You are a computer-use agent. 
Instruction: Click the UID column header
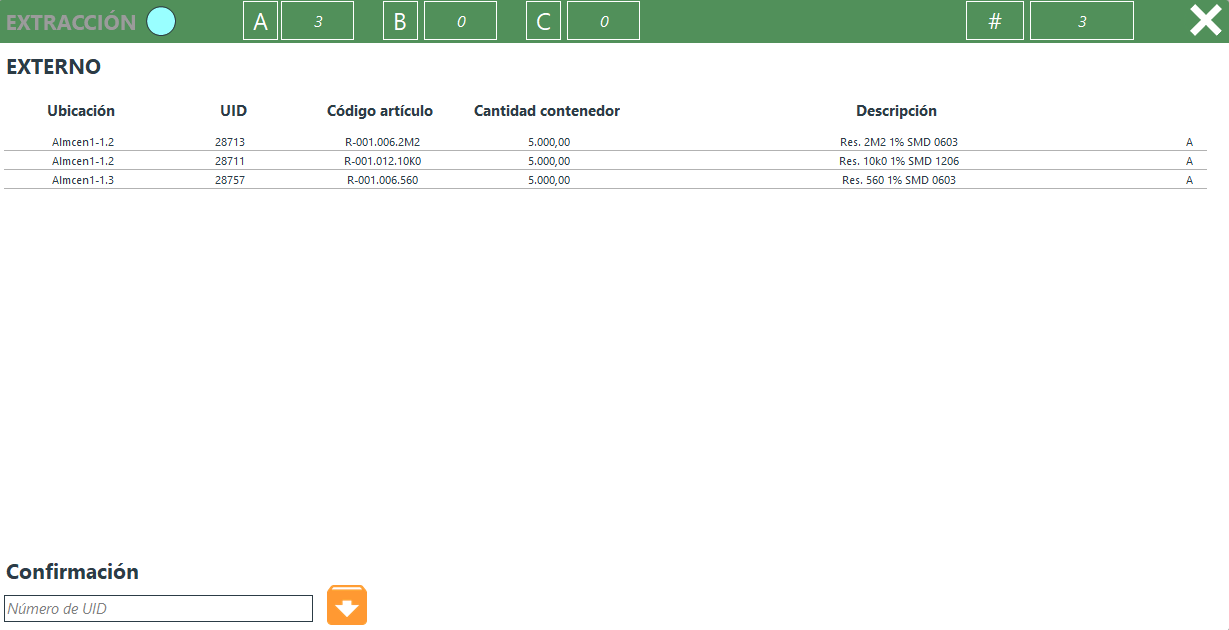[233, 111]
